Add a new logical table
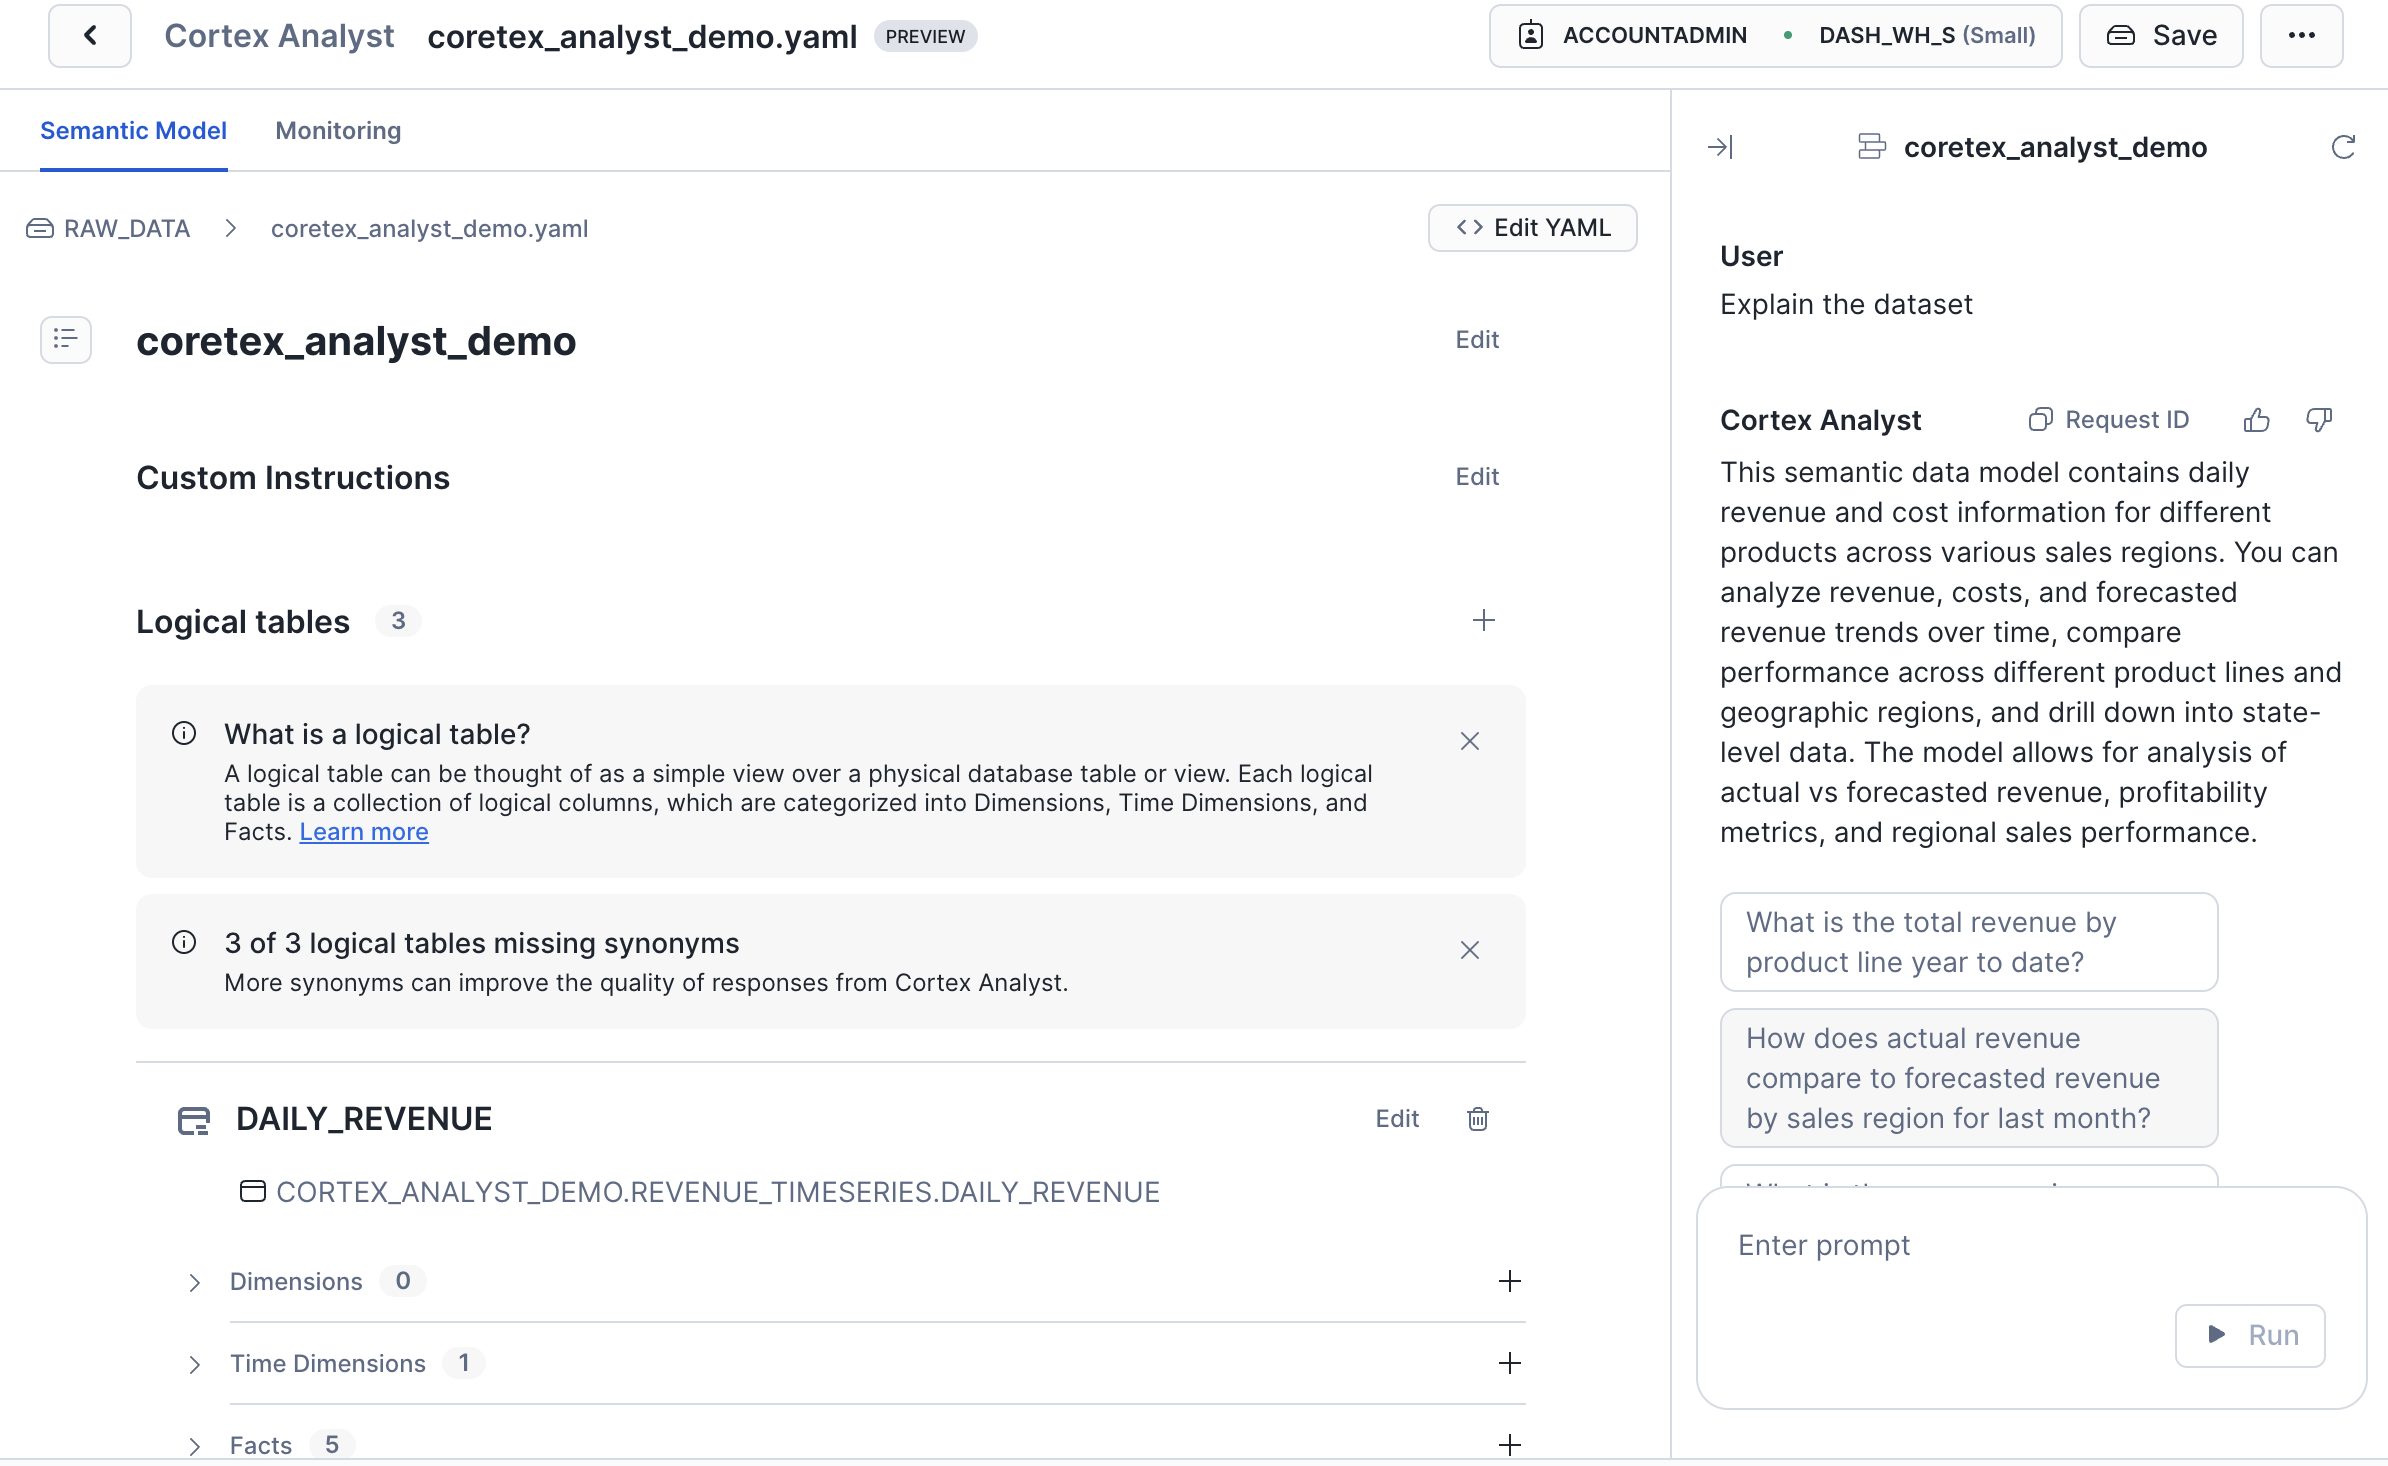Screen dimensions: 2388x1466 (x=1483, y=621)
